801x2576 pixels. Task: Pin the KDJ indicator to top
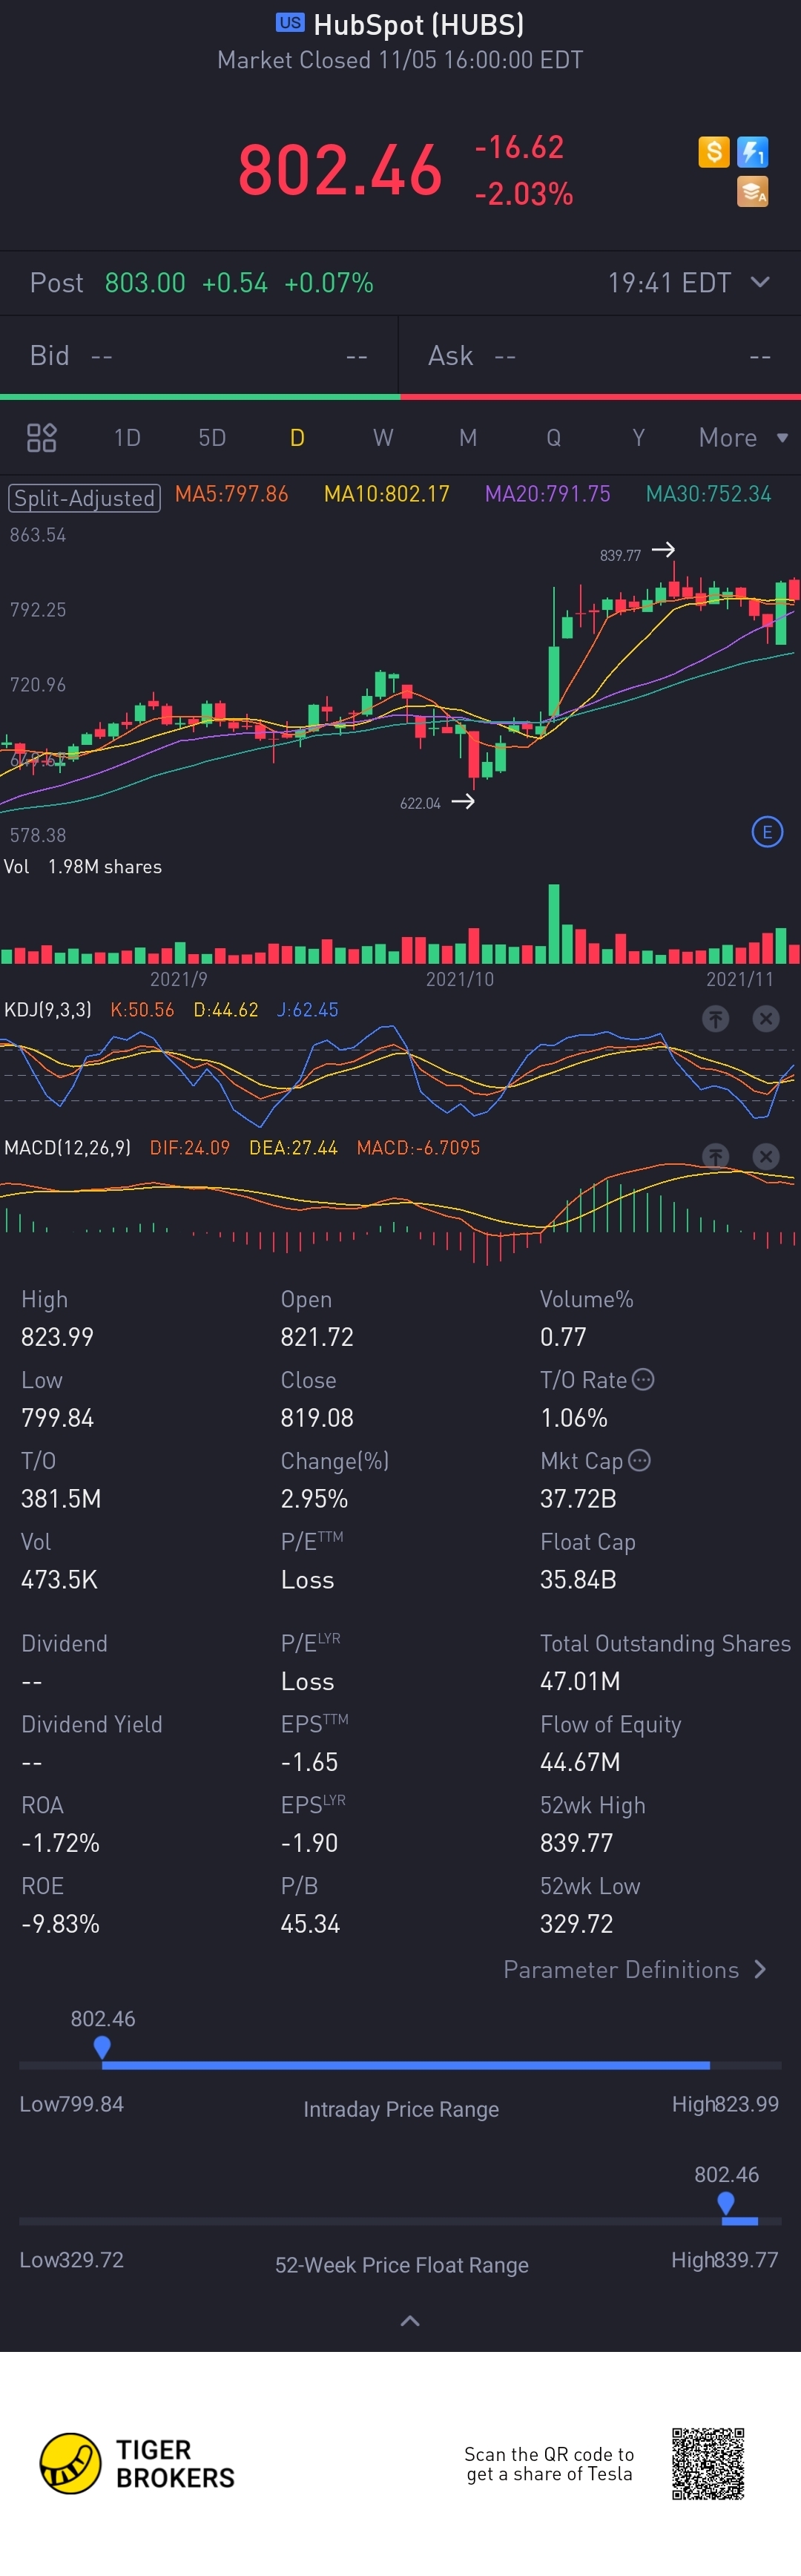pos(715,1019)
